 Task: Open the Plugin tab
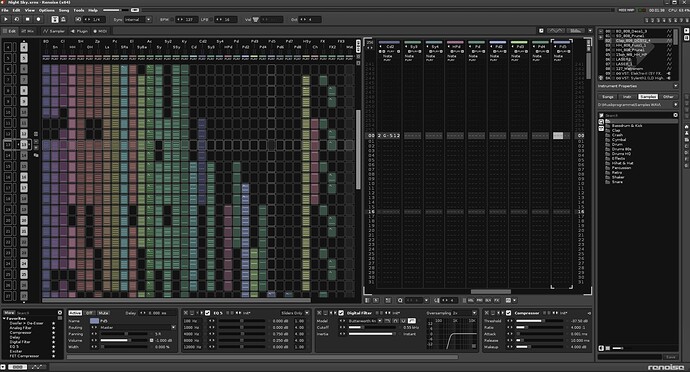79,31
